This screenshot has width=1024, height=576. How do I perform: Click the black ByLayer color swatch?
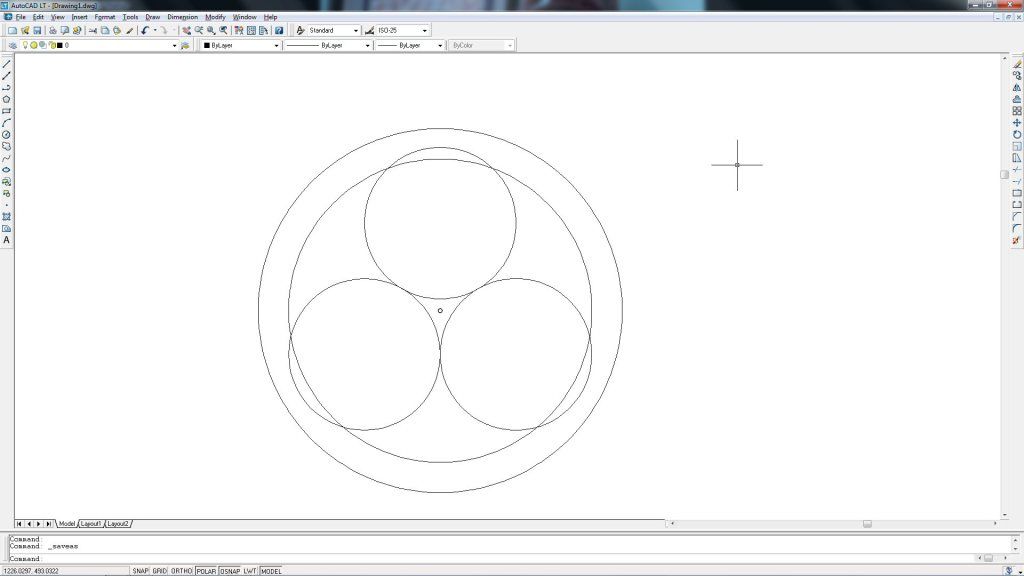[x=207, y=46]
